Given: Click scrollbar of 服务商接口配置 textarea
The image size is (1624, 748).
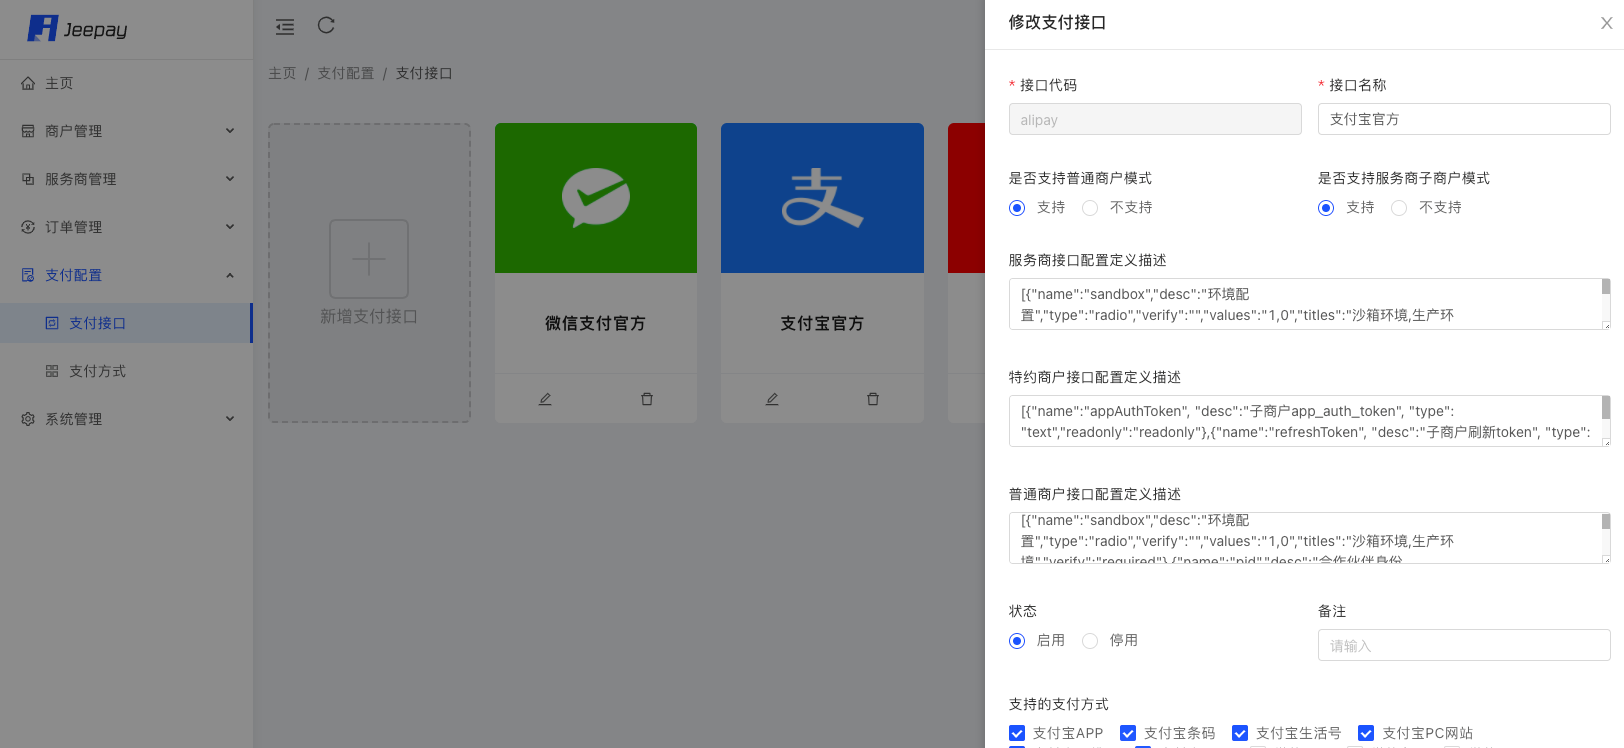Looking at the screenshot, I should (x=1606, y=287).
